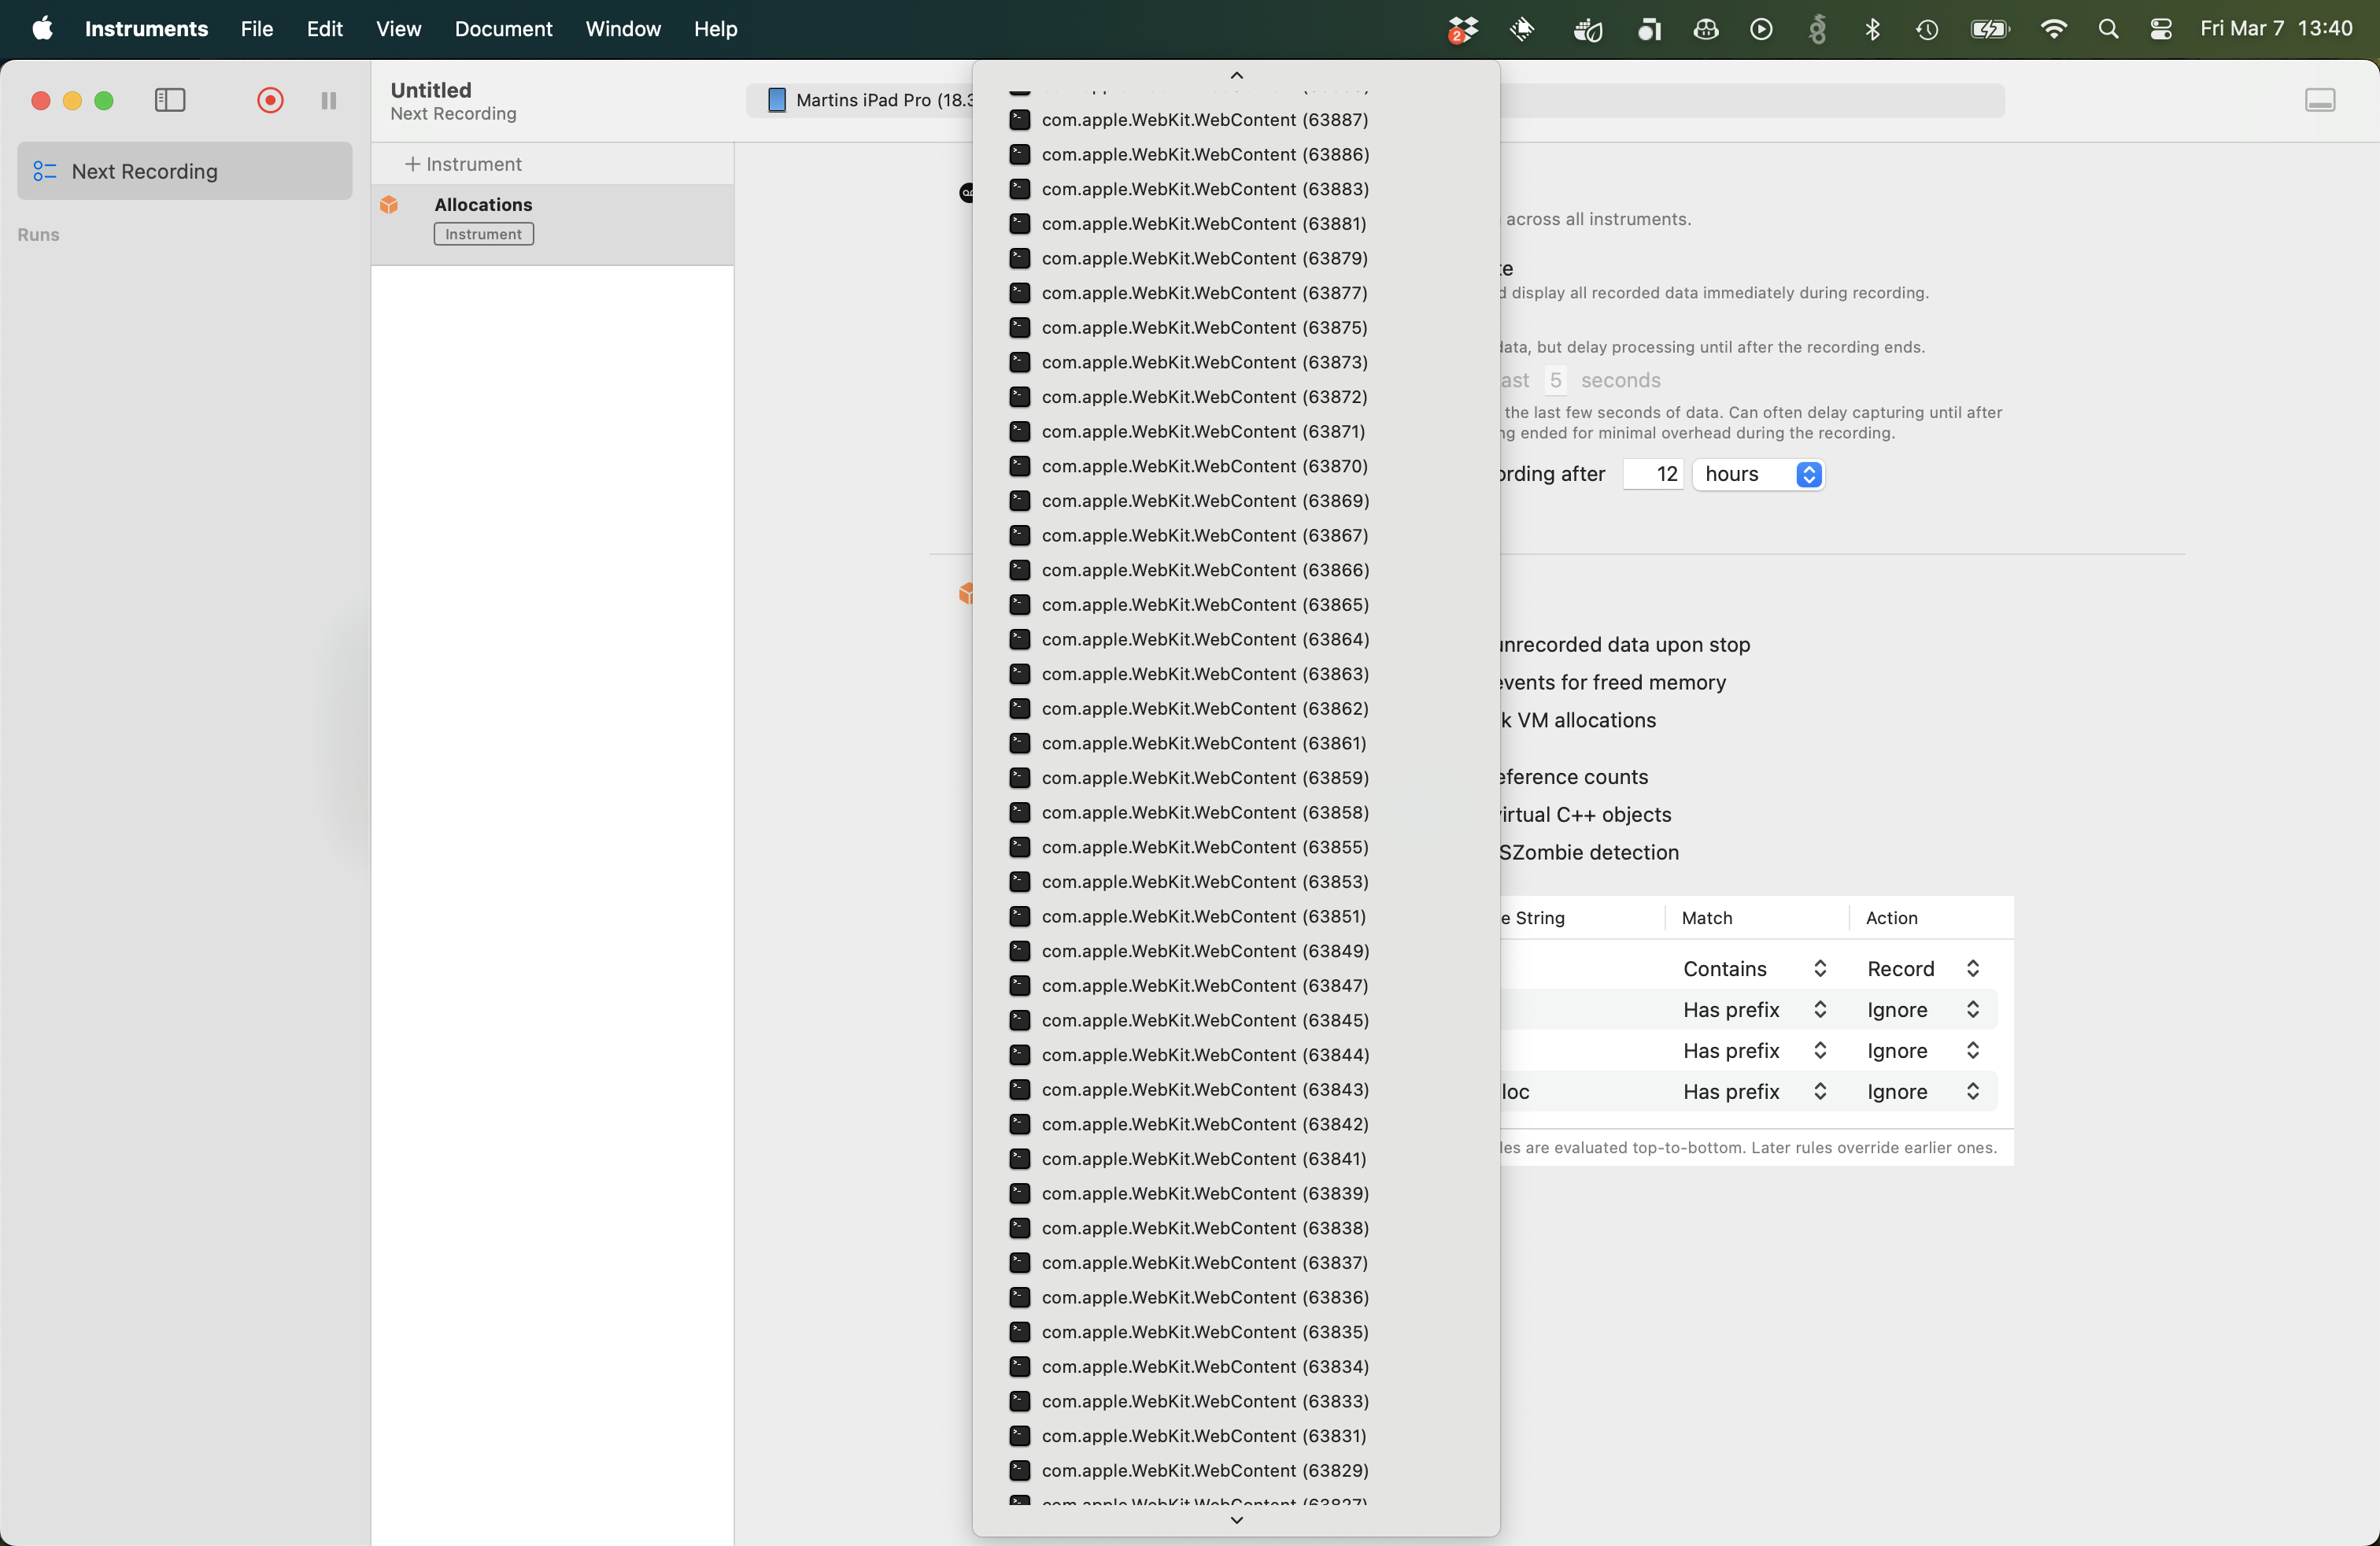Screen dimensions: 2380x1546
Task: Choose com.apple.WebKit.WebContent (63842)
Action: coord(1236,1124)
